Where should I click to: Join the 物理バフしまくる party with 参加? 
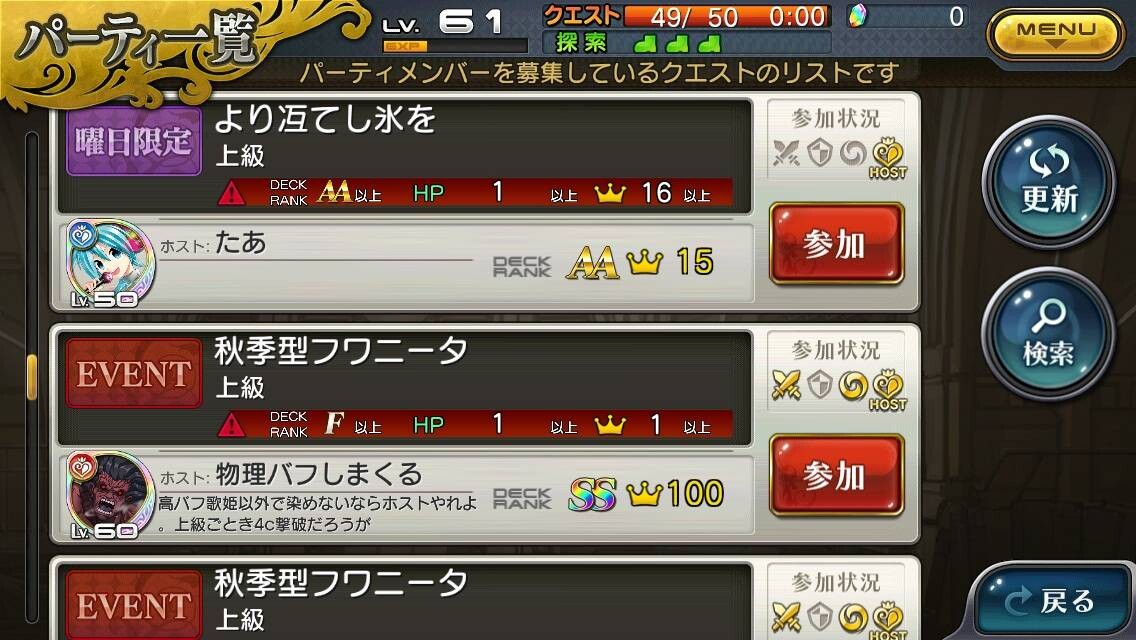[x=836, y=475]
